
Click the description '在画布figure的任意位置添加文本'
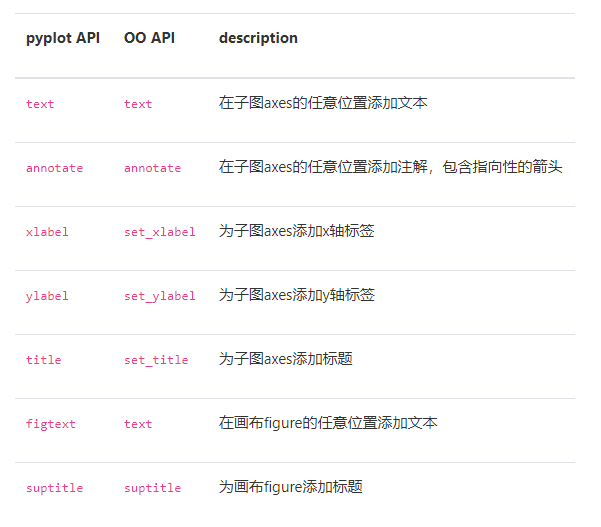pyautogui.click(x=328, y=423)
